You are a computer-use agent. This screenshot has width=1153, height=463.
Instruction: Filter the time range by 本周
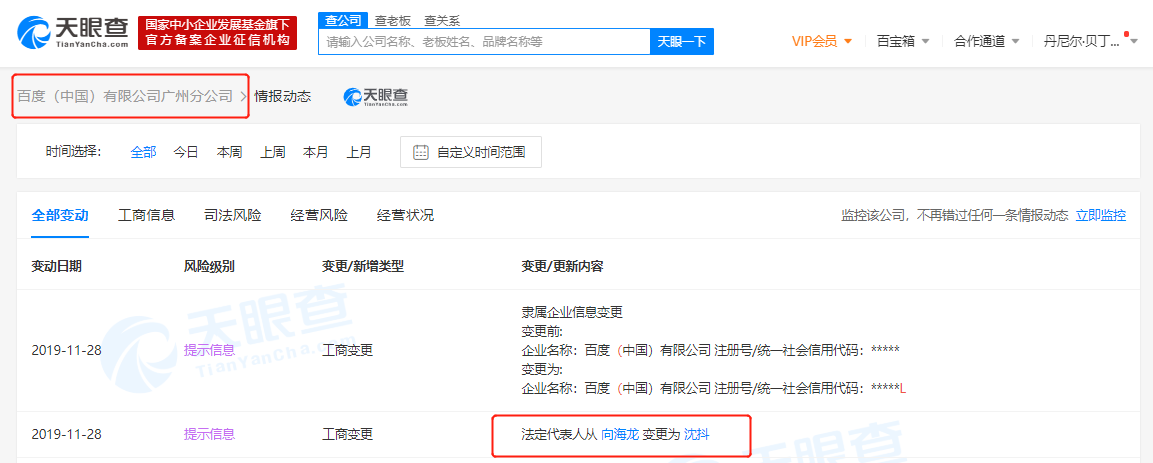[229, 152]
